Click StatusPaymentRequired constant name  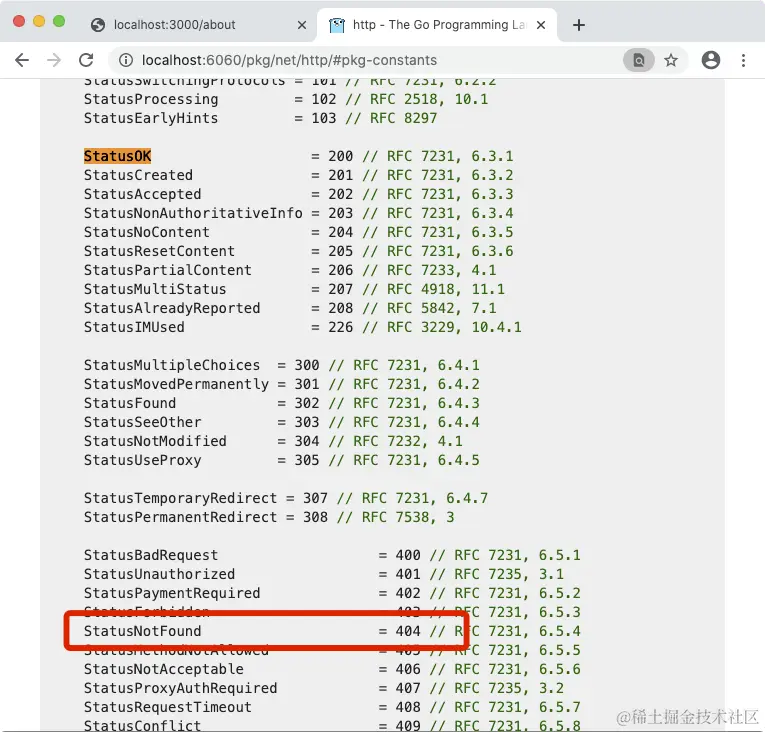(172, 594)
